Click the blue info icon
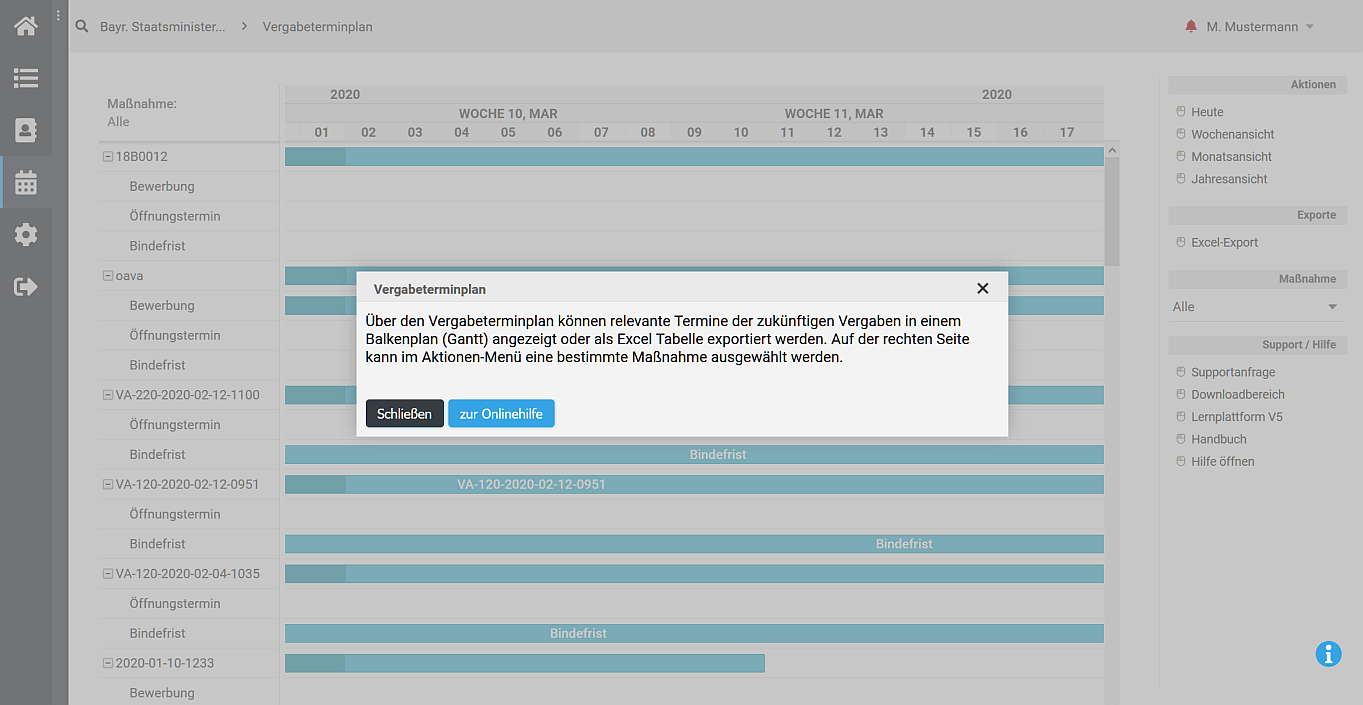Screen dimensions: 1363x705 (x=1328, y=654)
